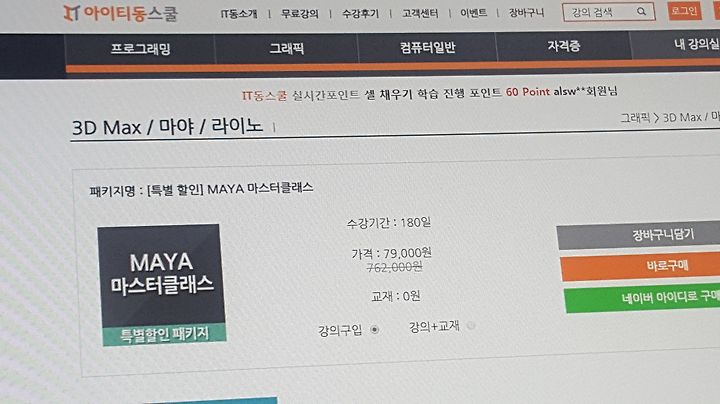720x404 pixels.
Task: Click the orange 바로구매 button
Action: coord(641,266)
